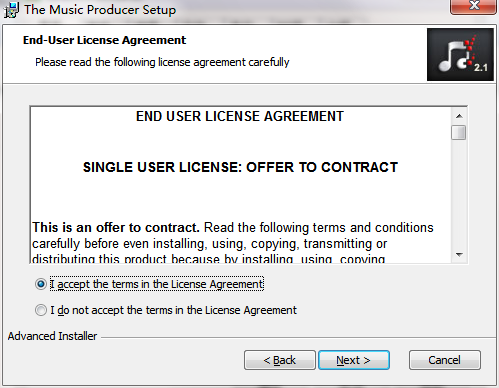Click the 'End-User License Agreement' page header
Viewport: 499px width, 388px height.
pyautogui.click(x=104, y=40)
